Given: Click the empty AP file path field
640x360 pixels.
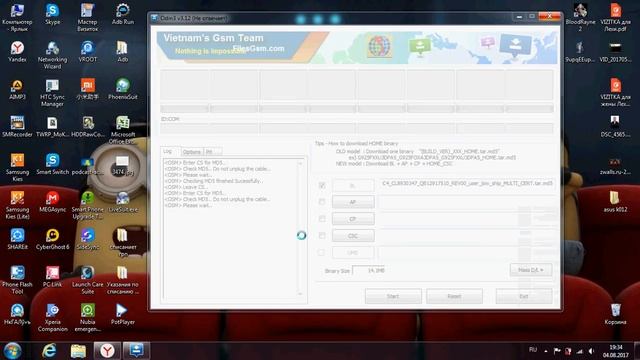Looking at the screenshot, I should 467,202.
